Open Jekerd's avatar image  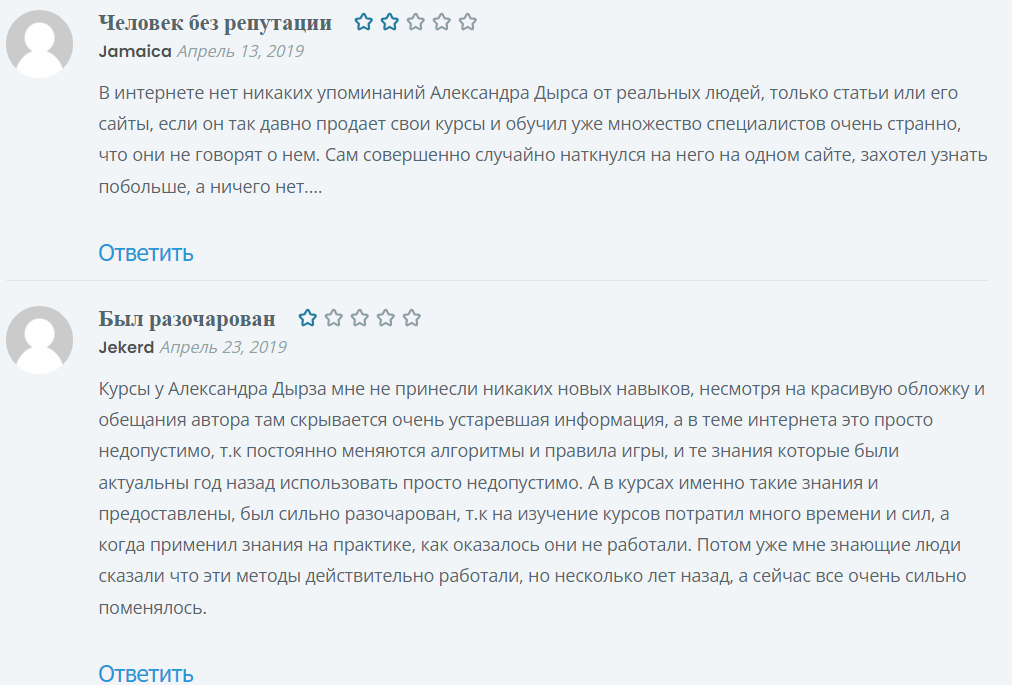(x=39, y=340)
